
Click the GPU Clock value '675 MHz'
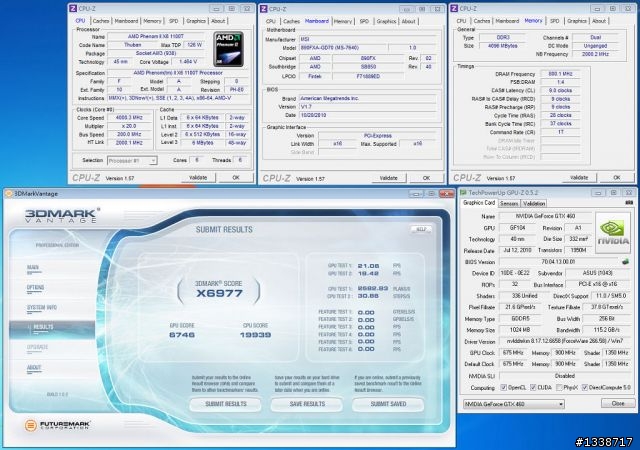point(513,353)
